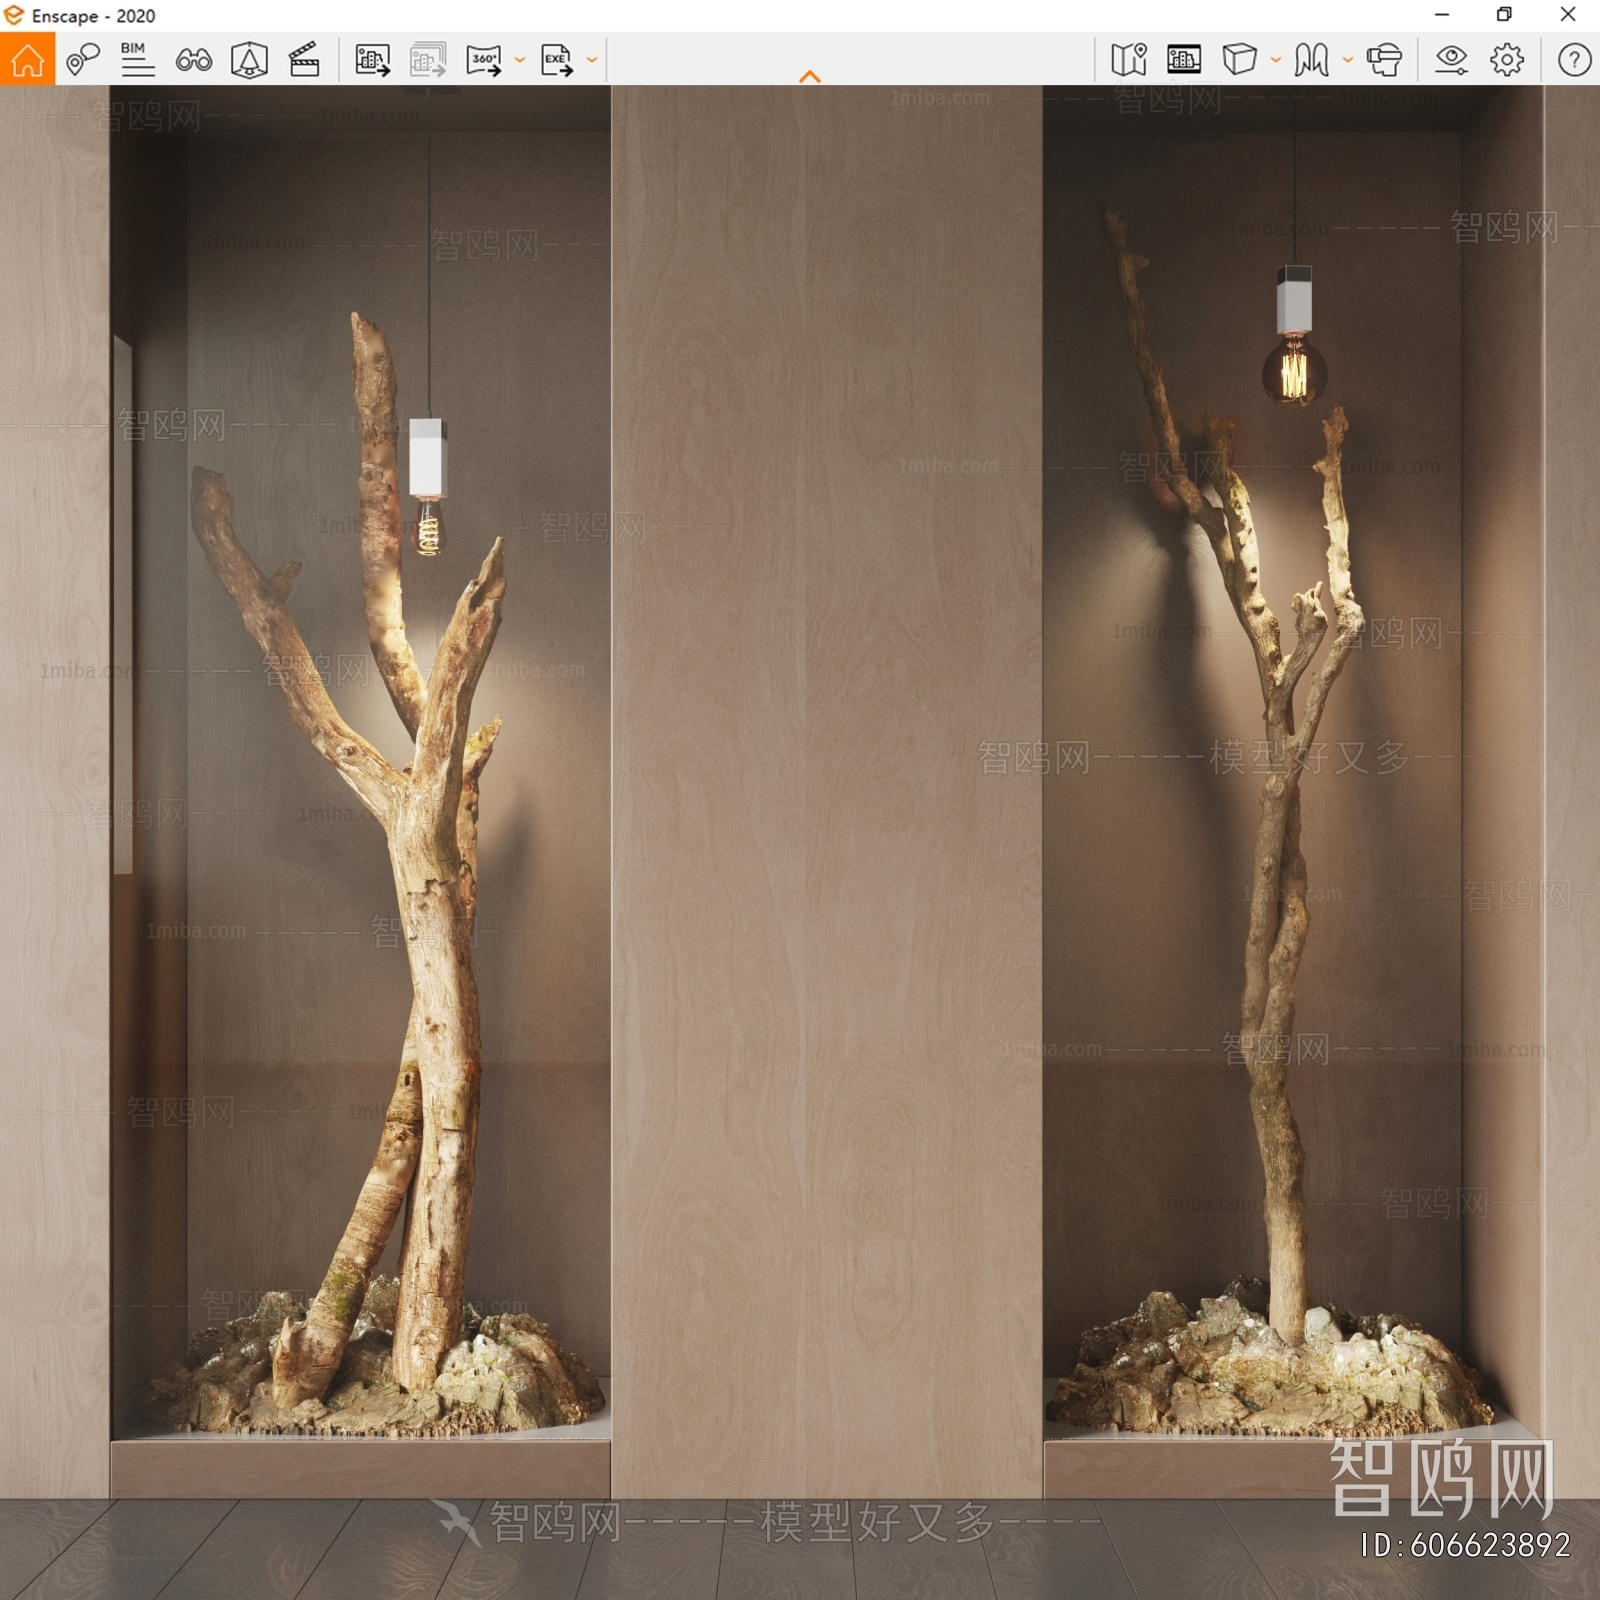Expand the navigation mode dropdown arrow
The width and height of the screenshot is (1600, 1600).
pos(1348,60)
